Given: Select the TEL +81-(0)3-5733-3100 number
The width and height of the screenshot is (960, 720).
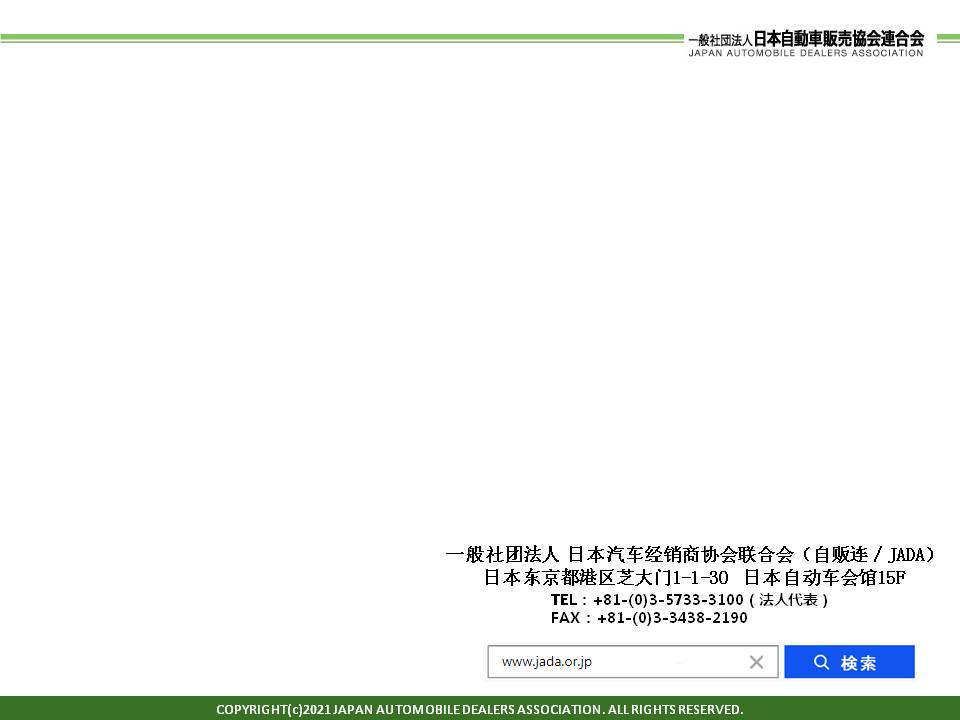Looking at the screenshot, I should click(x=668, y=600).
